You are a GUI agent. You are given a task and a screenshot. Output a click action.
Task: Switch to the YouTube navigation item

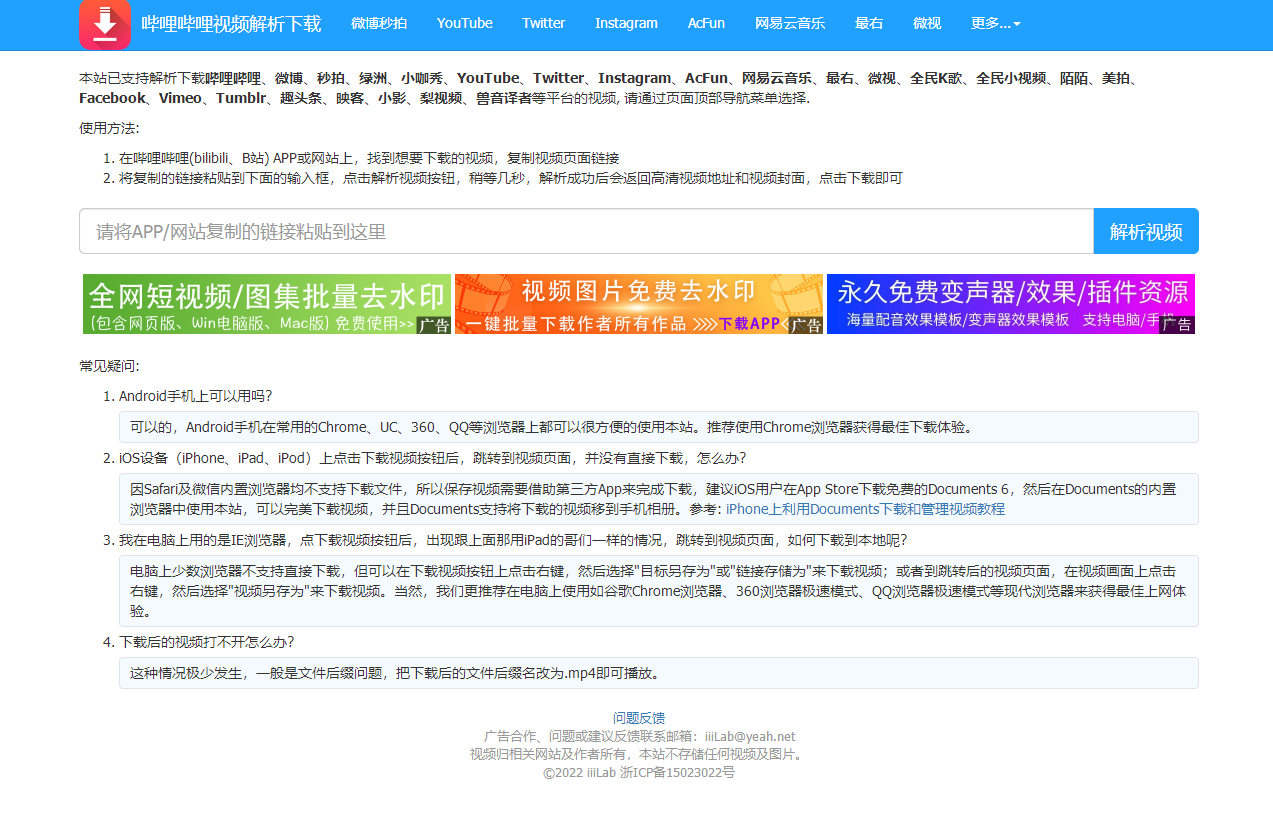point(465,23)
